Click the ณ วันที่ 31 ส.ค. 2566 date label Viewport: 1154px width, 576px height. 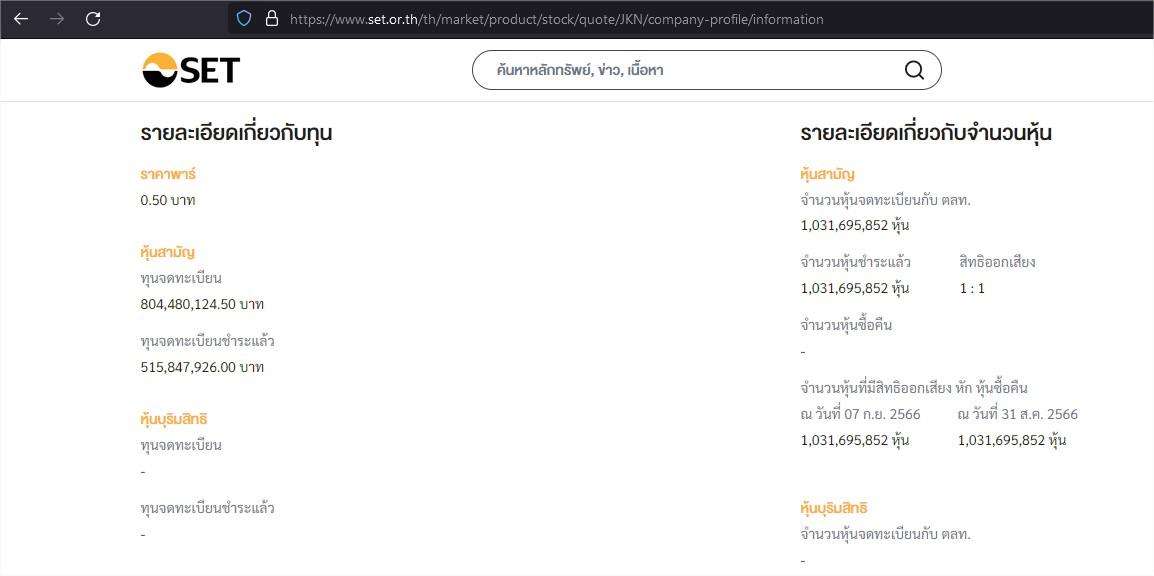[x=1017, y=414]
